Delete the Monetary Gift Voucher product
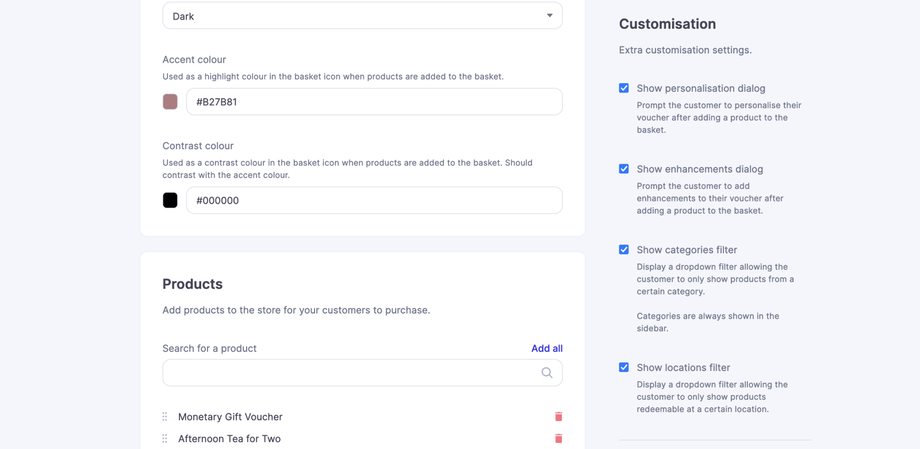This screenshot has height=449, width=920. [558, 417]
